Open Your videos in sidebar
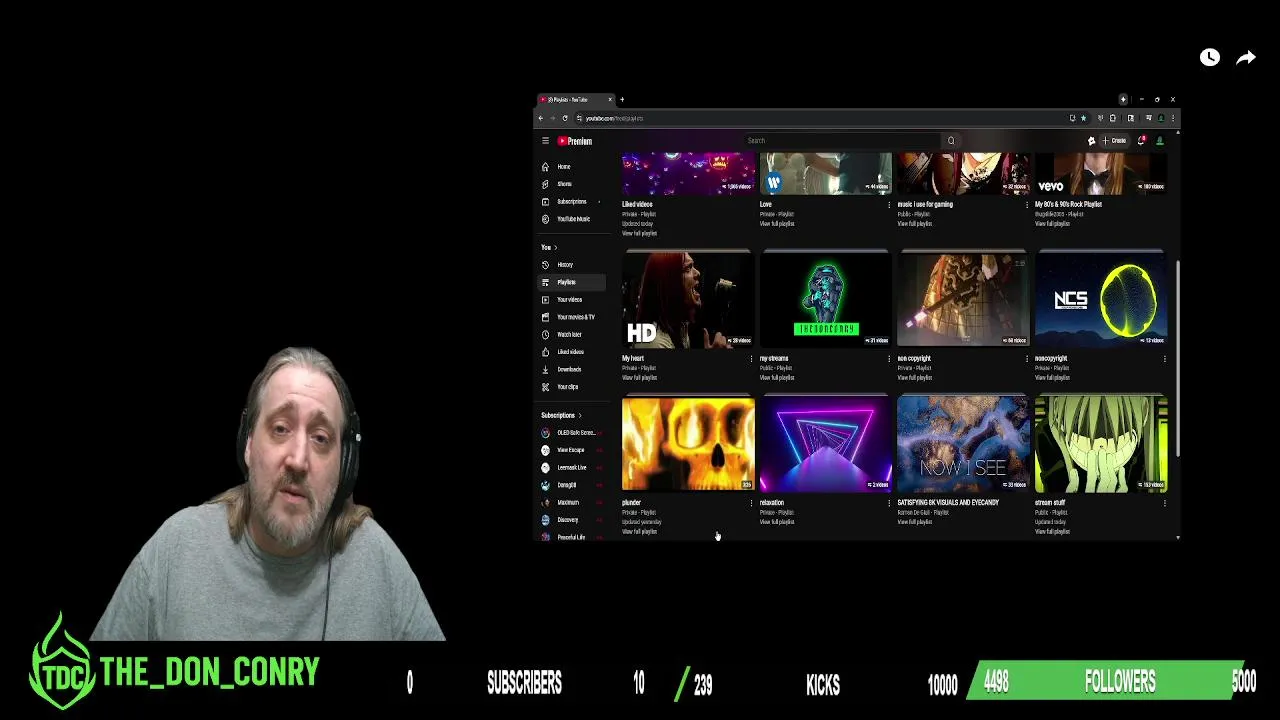1280x720 pixels. (572, 300)
